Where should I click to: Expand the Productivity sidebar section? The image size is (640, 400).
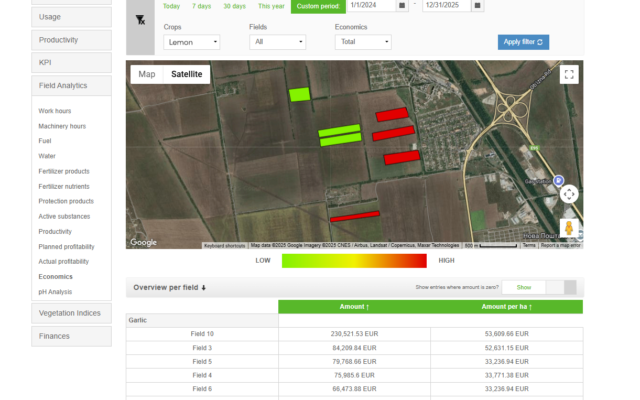[x=71, y=40]
